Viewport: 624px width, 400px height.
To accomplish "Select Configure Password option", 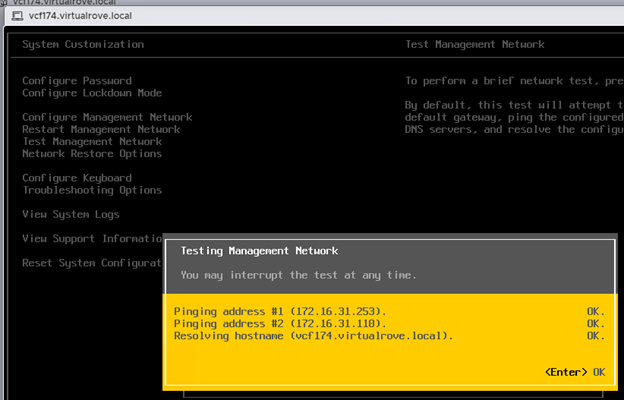I will (x=77, y=81).
